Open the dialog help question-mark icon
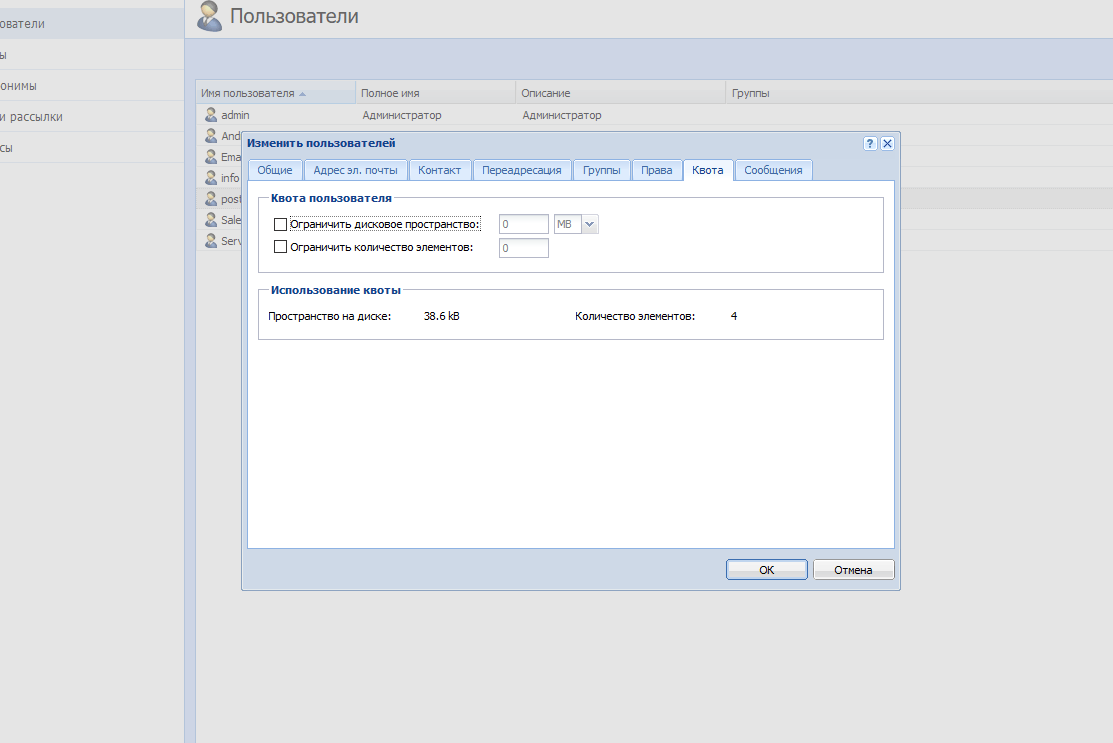Image resolution: width=1113 pixels, height=743 pixels. pos(870,144)
